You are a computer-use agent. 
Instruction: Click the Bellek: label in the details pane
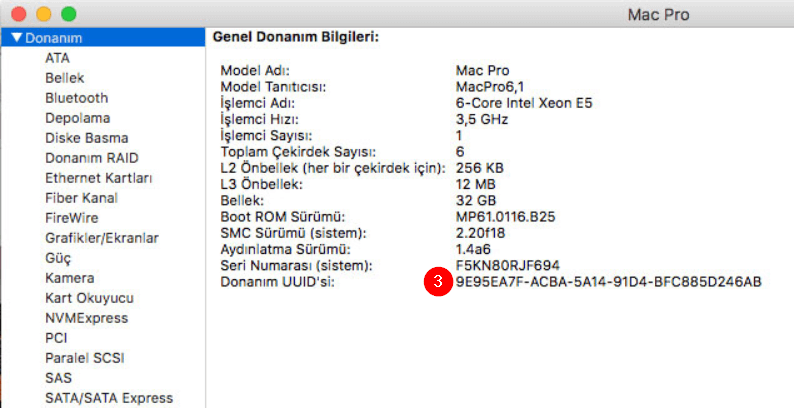coord(242,201)
